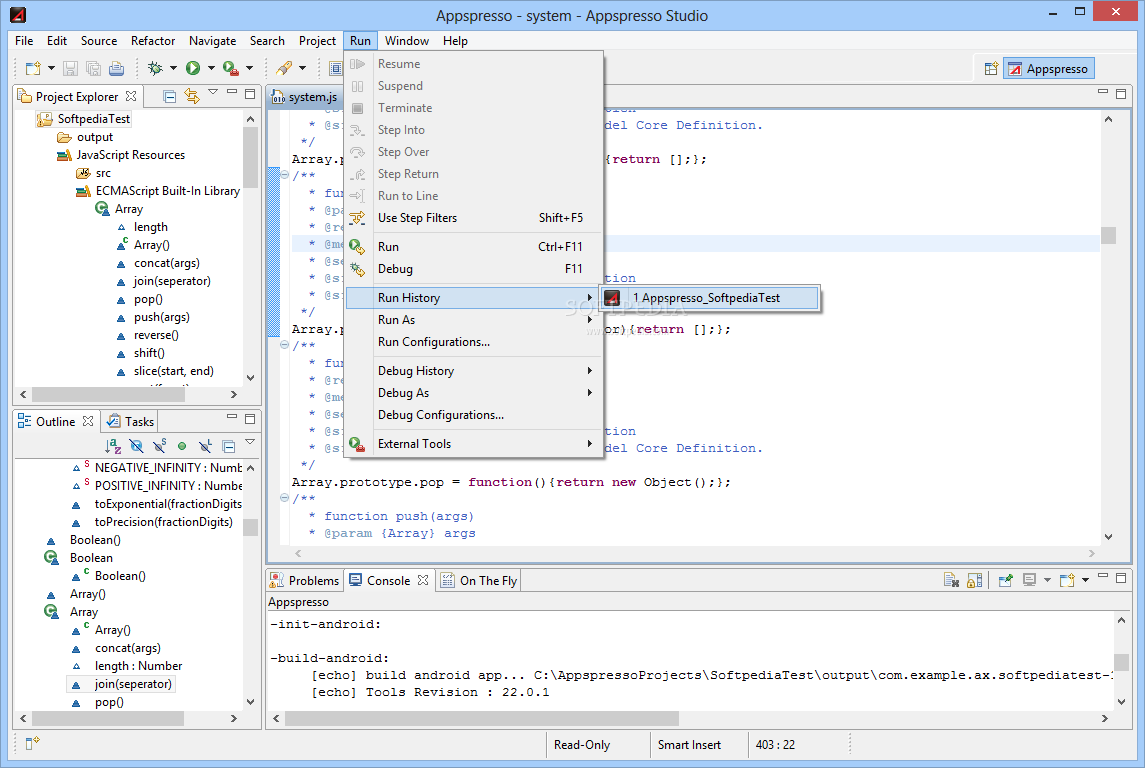This screenshot has height=768, width=1145.
Task: Close the Console view
Action: (423, 580)
